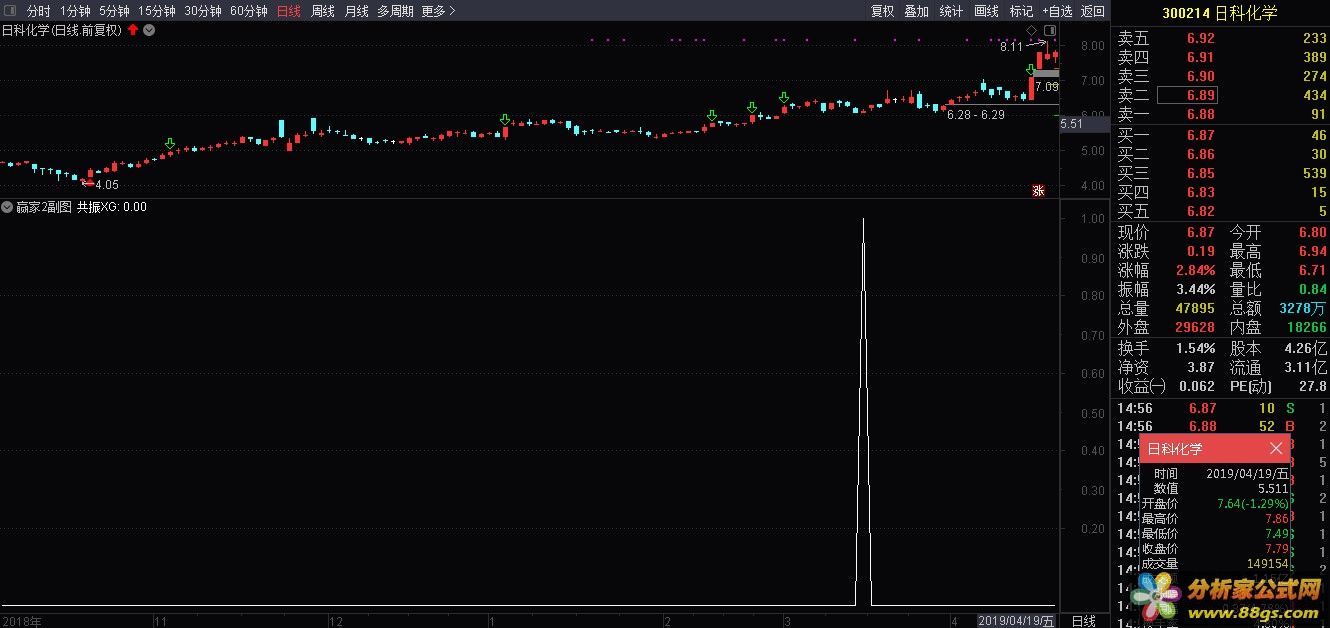Viewport: 1330px width, 628px height.
Task: Click the green arrow signal above 7.09
Action: click(1030, 69)
